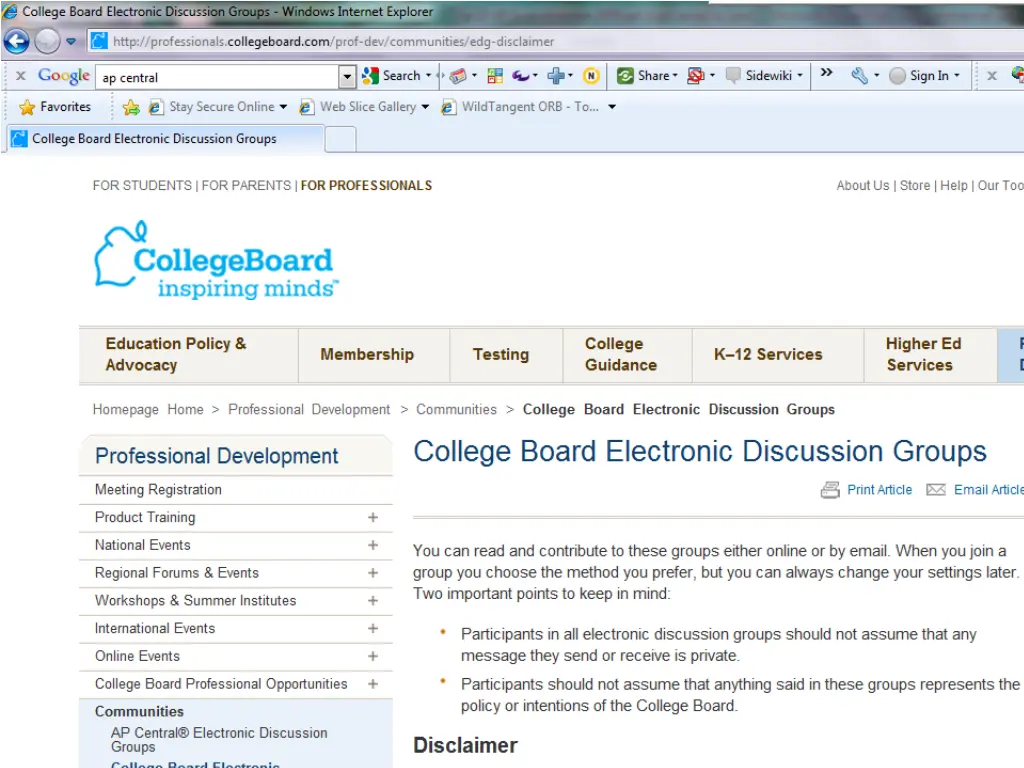Open the WildTangent ORB favorite

point(520,106)
